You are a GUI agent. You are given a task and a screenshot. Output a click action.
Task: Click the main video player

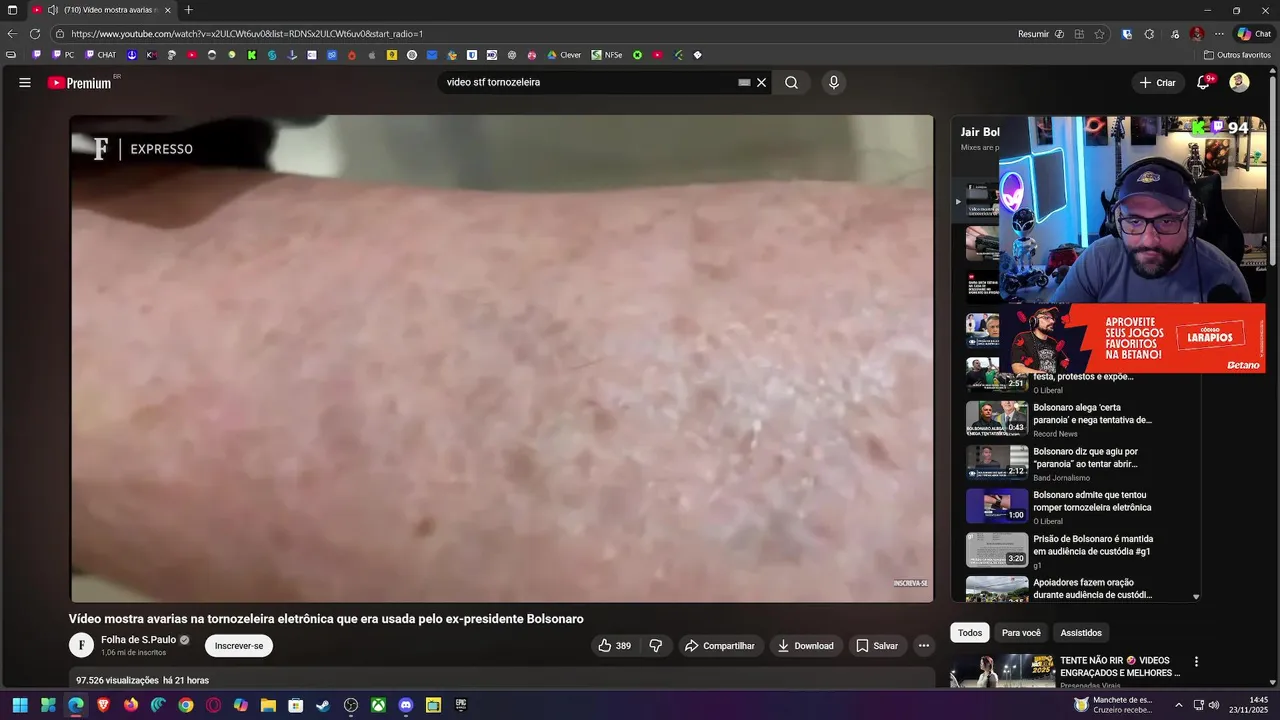click(x=501, y=359)
